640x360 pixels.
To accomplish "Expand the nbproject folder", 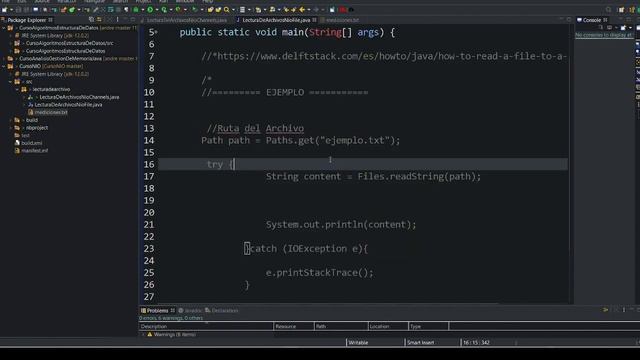I will pos(11,128).
